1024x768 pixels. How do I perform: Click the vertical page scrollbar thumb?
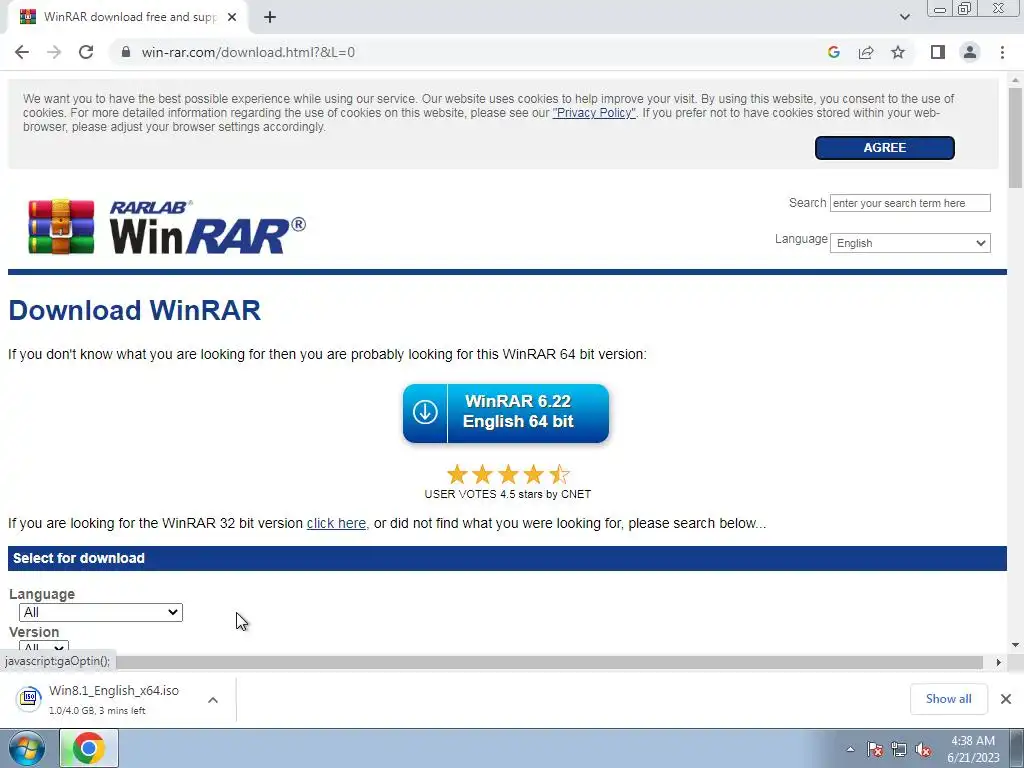[x=1016, y=138]
